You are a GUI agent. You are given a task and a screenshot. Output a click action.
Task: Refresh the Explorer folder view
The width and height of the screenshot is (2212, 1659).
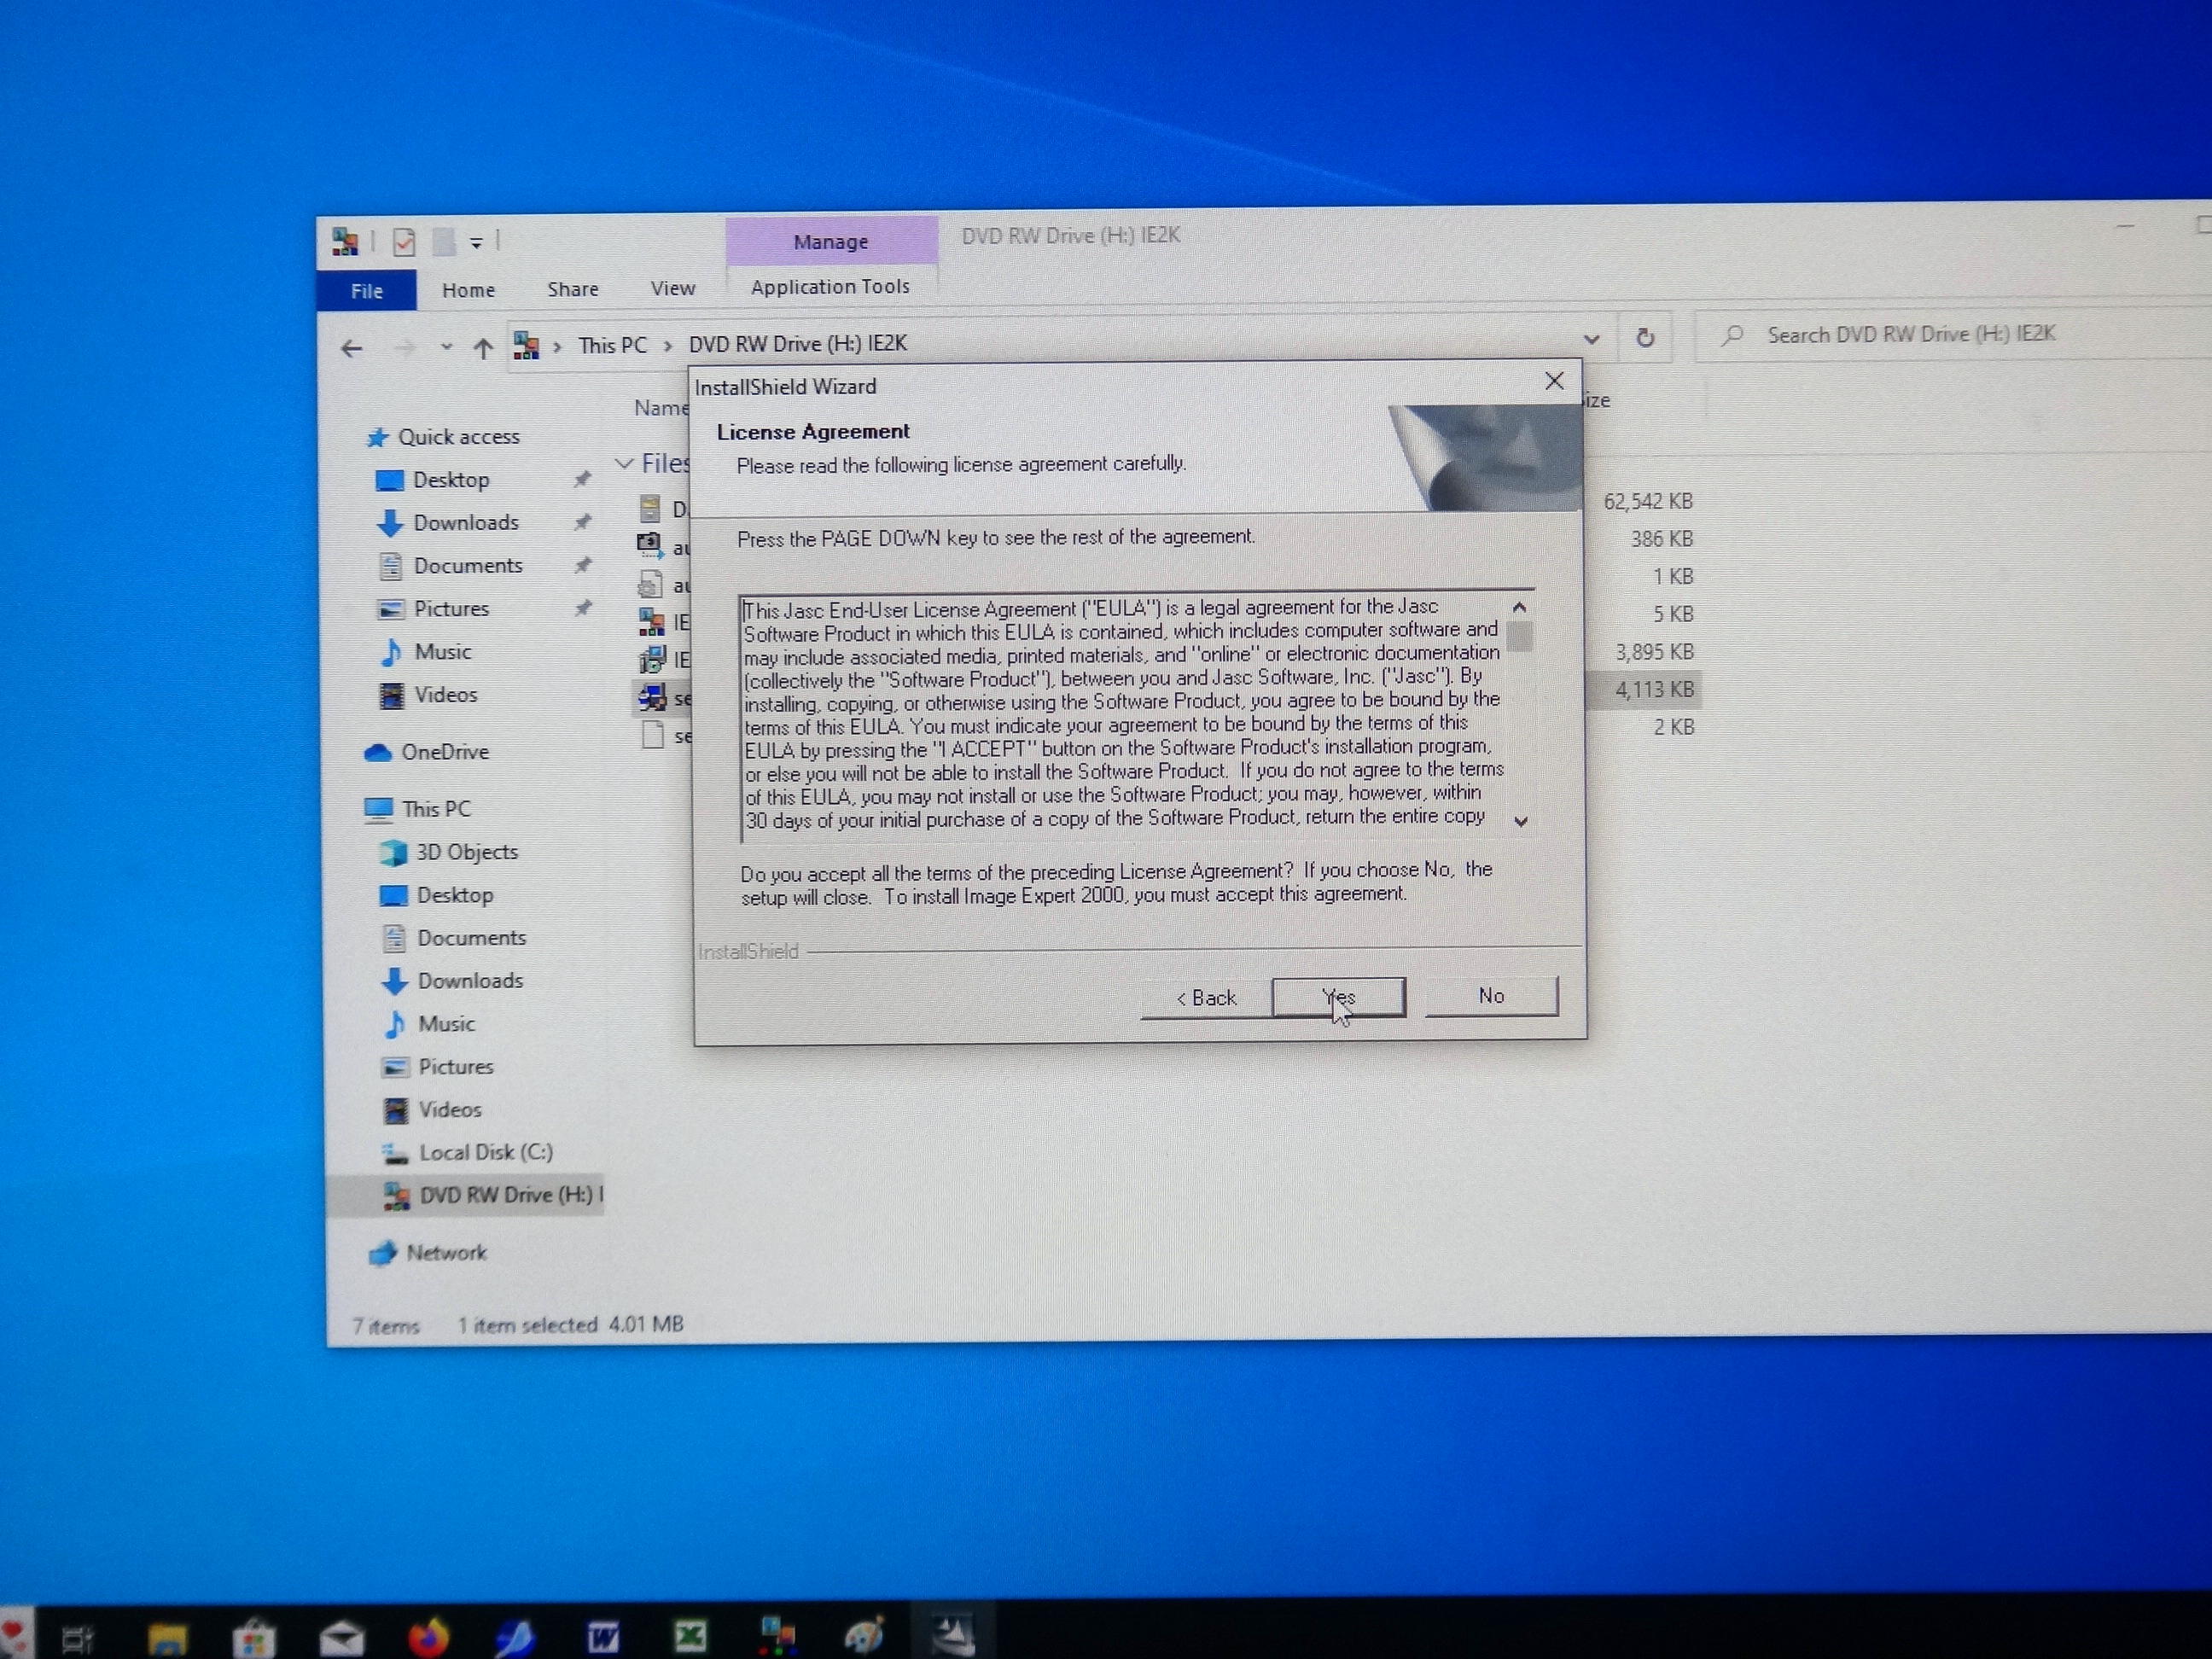point(1645,338)
